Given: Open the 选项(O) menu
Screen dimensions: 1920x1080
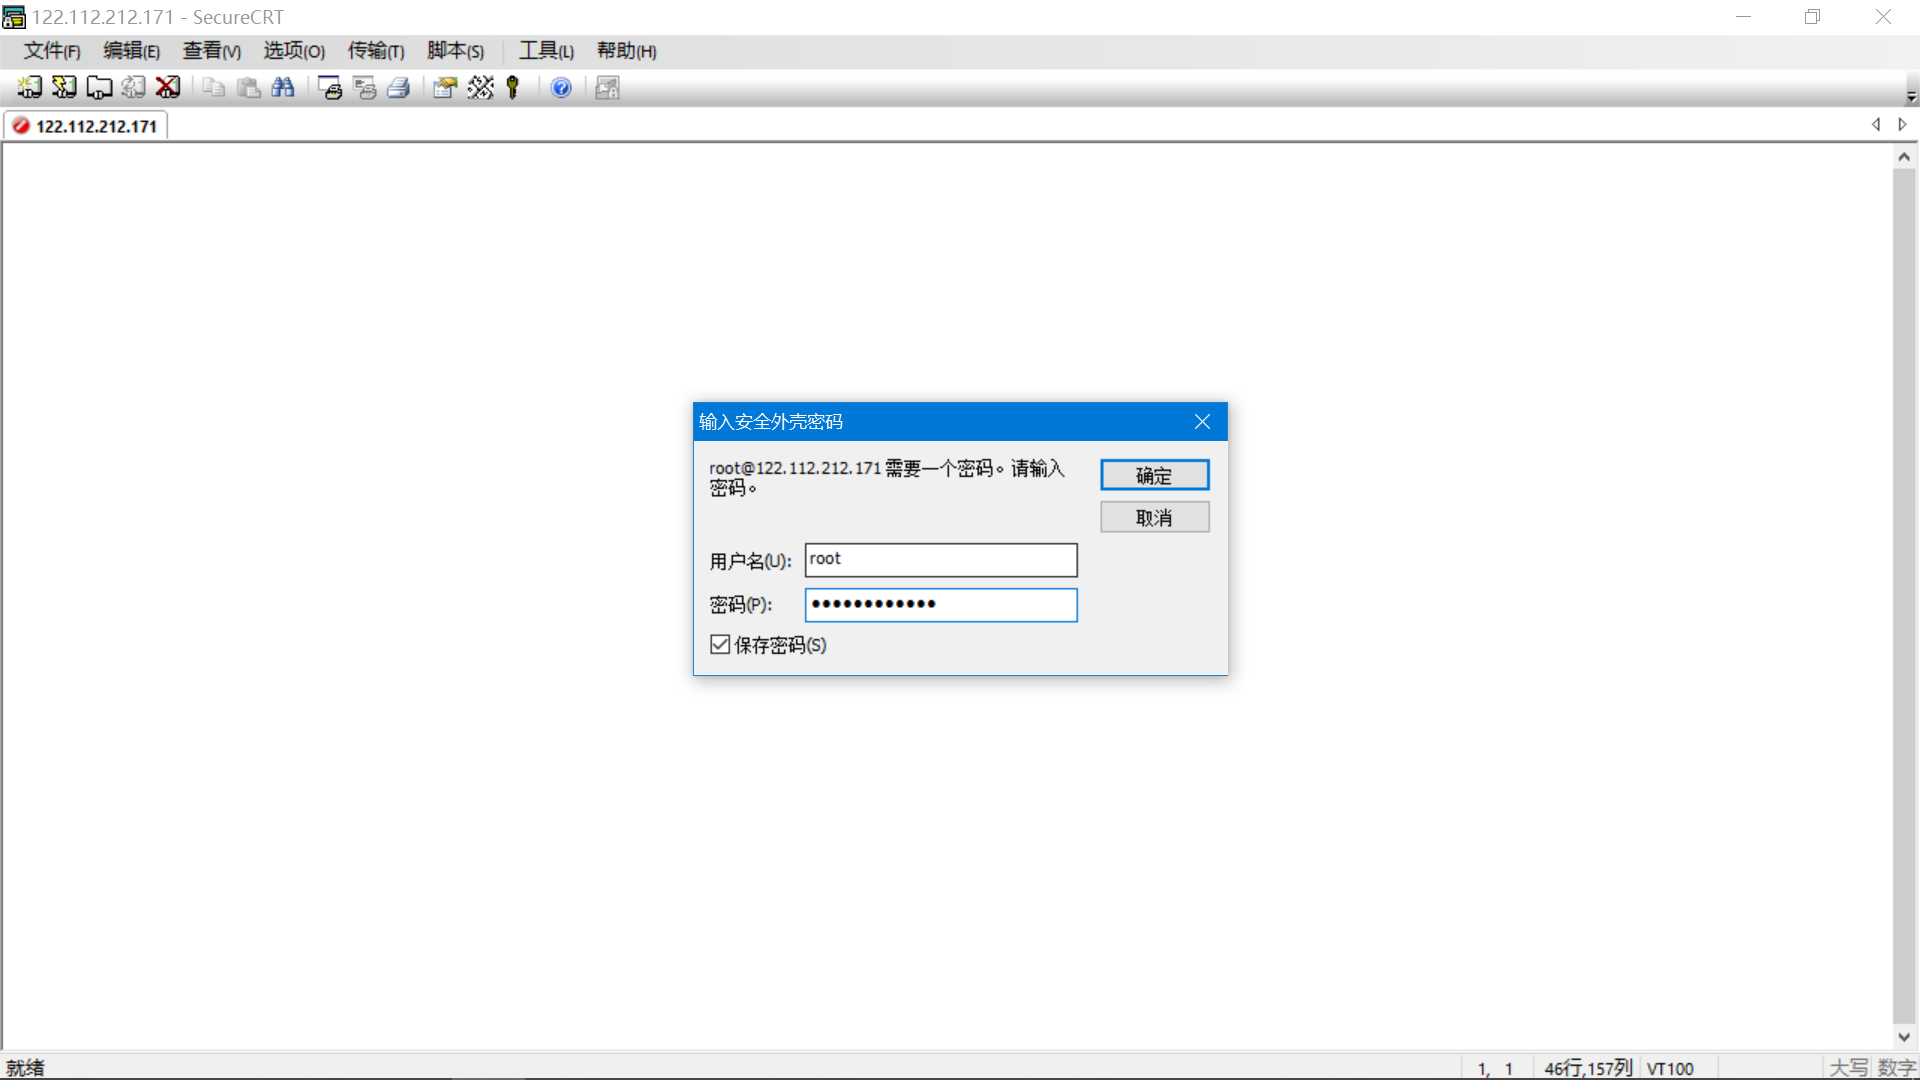Looking at the screenshot, I should click(x=294, y=51).
